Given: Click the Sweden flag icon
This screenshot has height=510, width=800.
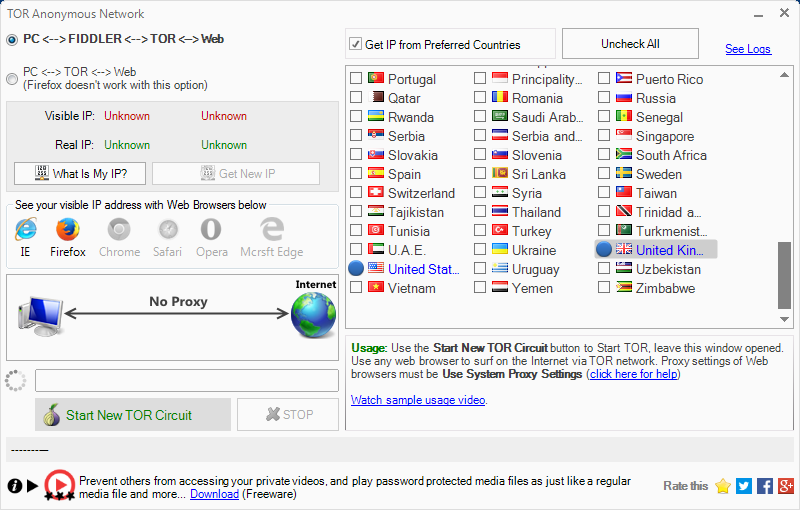Looking at the screenshot, I should coord(624,173).
